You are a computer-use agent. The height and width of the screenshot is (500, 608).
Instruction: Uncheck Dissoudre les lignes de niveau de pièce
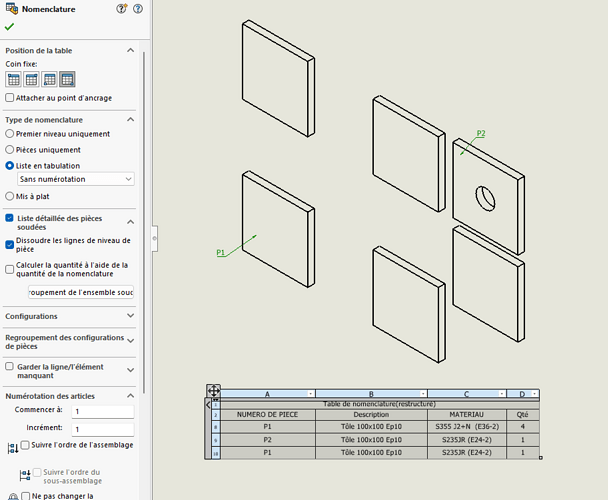coord(10,243)
